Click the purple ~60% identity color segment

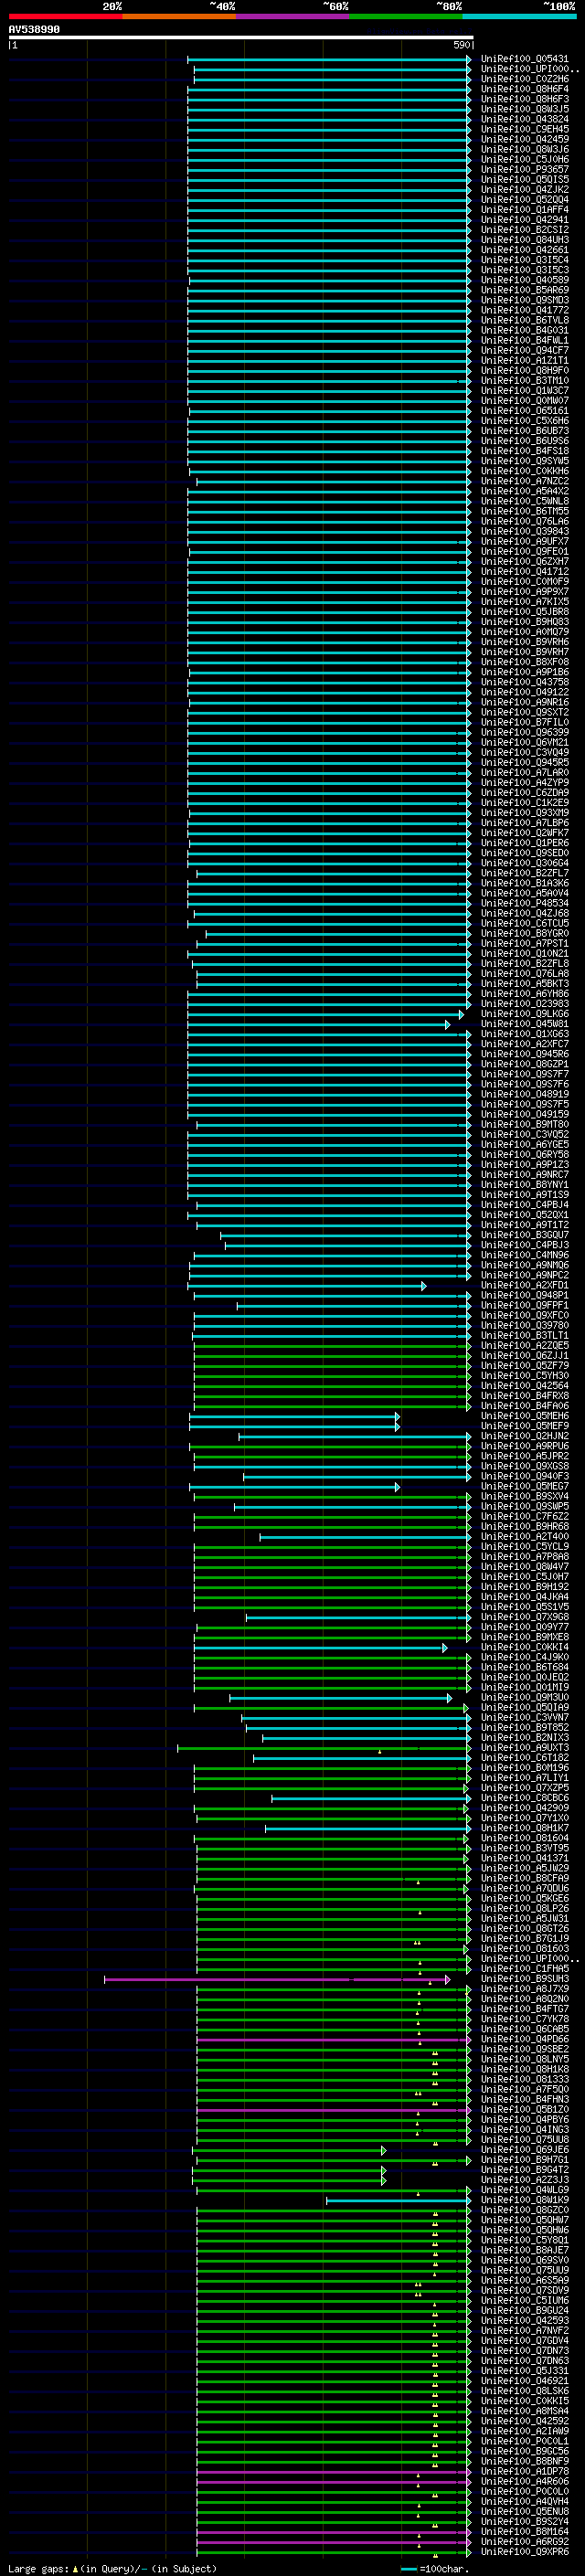[292, 16]
